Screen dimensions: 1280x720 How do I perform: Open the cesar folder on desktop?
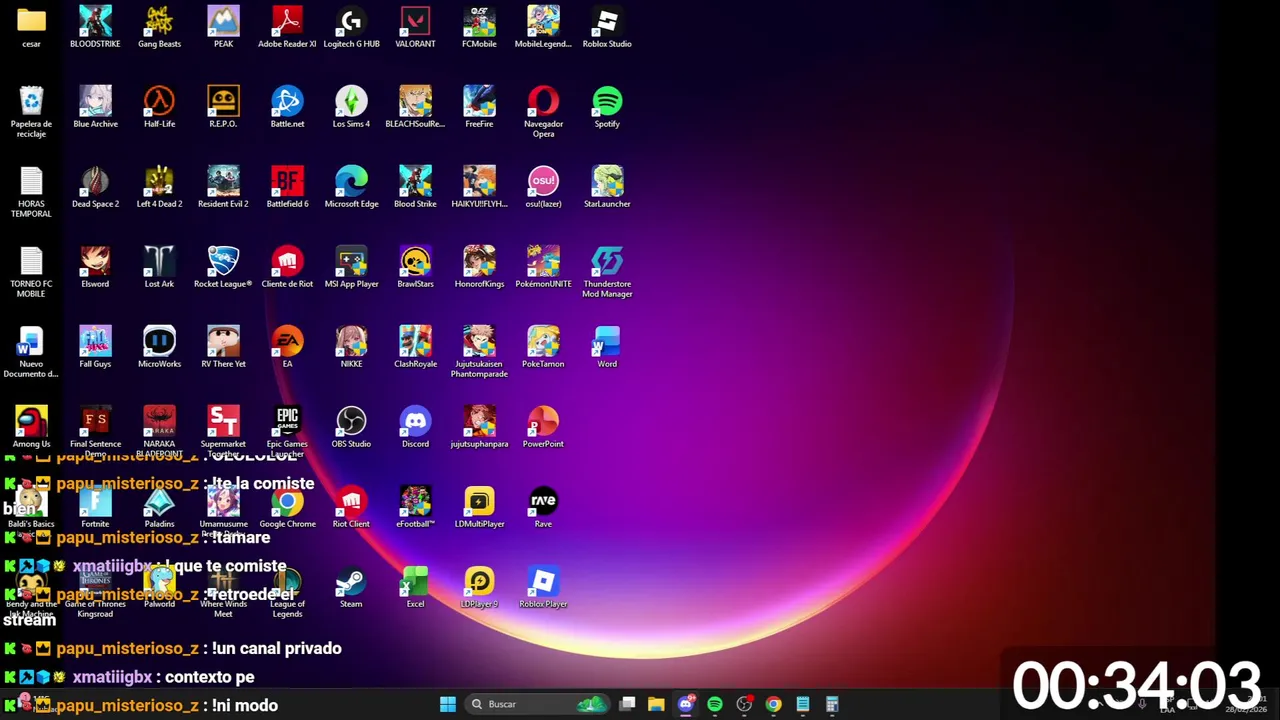pos(31,27)
